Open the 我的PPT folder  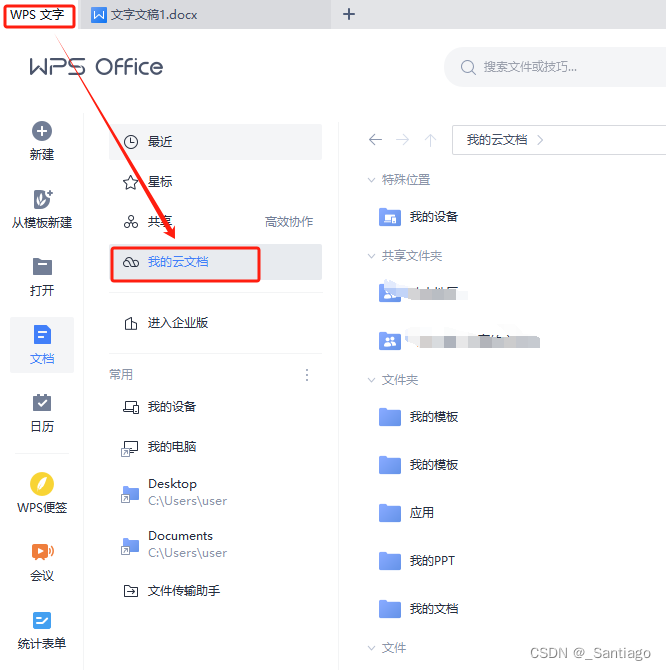pos(417,561)
